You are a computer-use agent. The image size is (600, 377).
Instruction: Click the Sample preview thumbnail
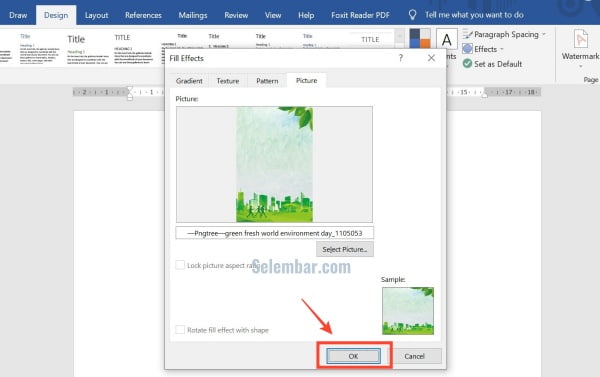[x=408, y=311]
